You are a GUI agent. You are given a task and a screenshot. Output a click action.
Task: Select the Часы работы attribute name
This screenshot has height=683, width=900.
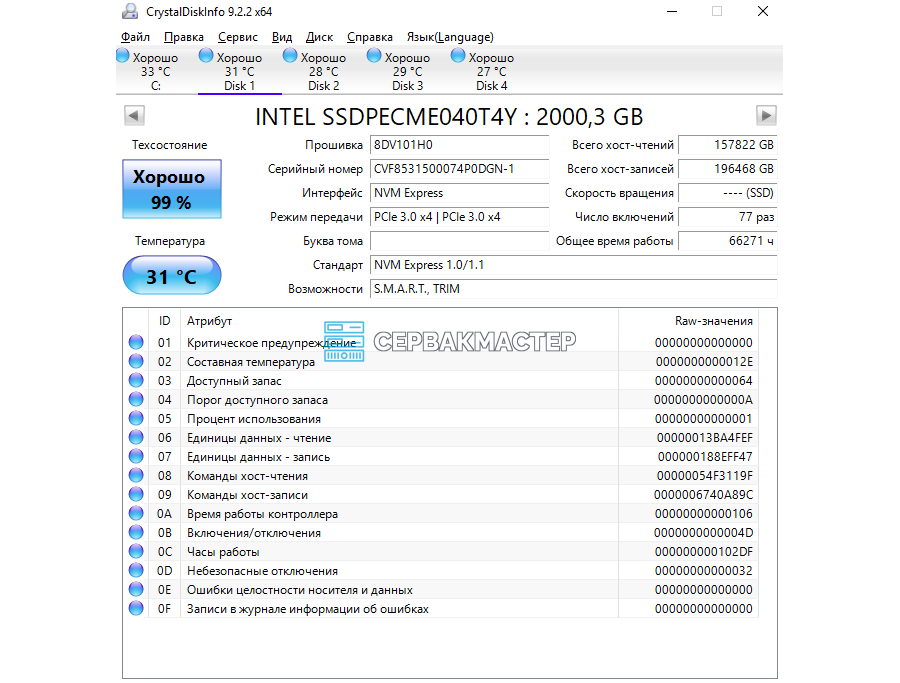[223, 552]
